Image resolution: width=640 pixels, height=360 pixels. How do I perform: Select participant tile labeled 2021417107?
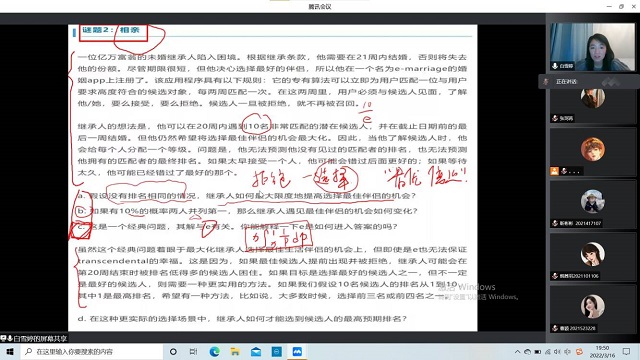point(593,204)
